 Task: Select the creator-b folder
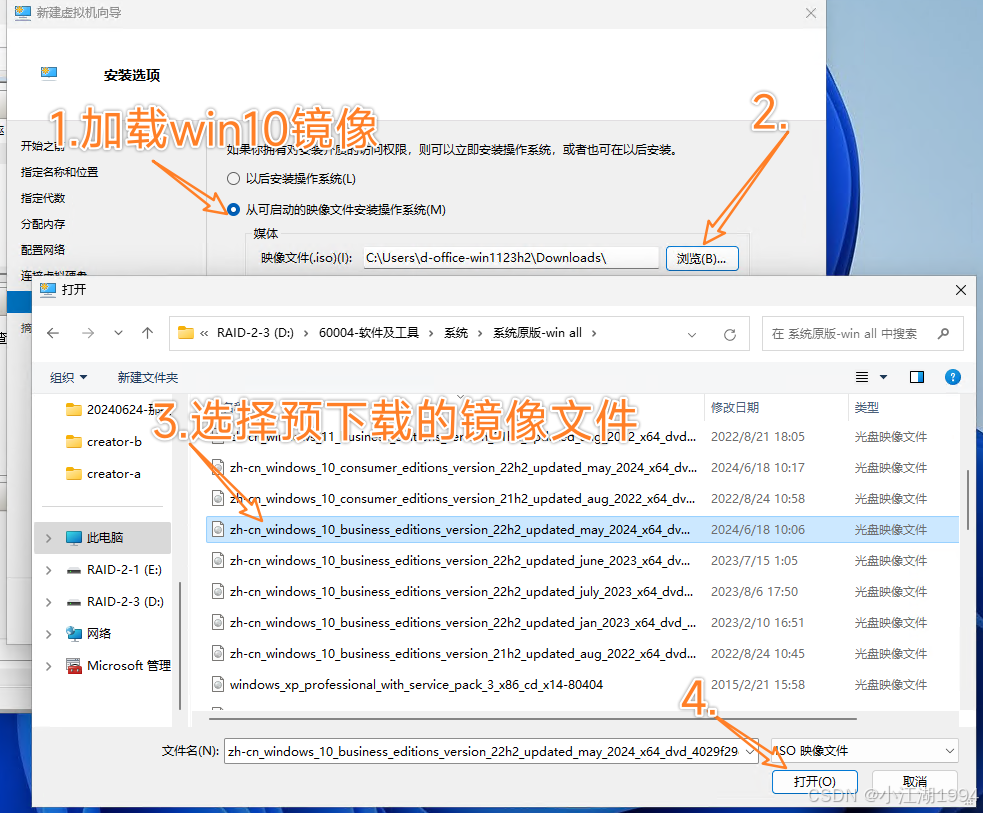pos(104,442)
